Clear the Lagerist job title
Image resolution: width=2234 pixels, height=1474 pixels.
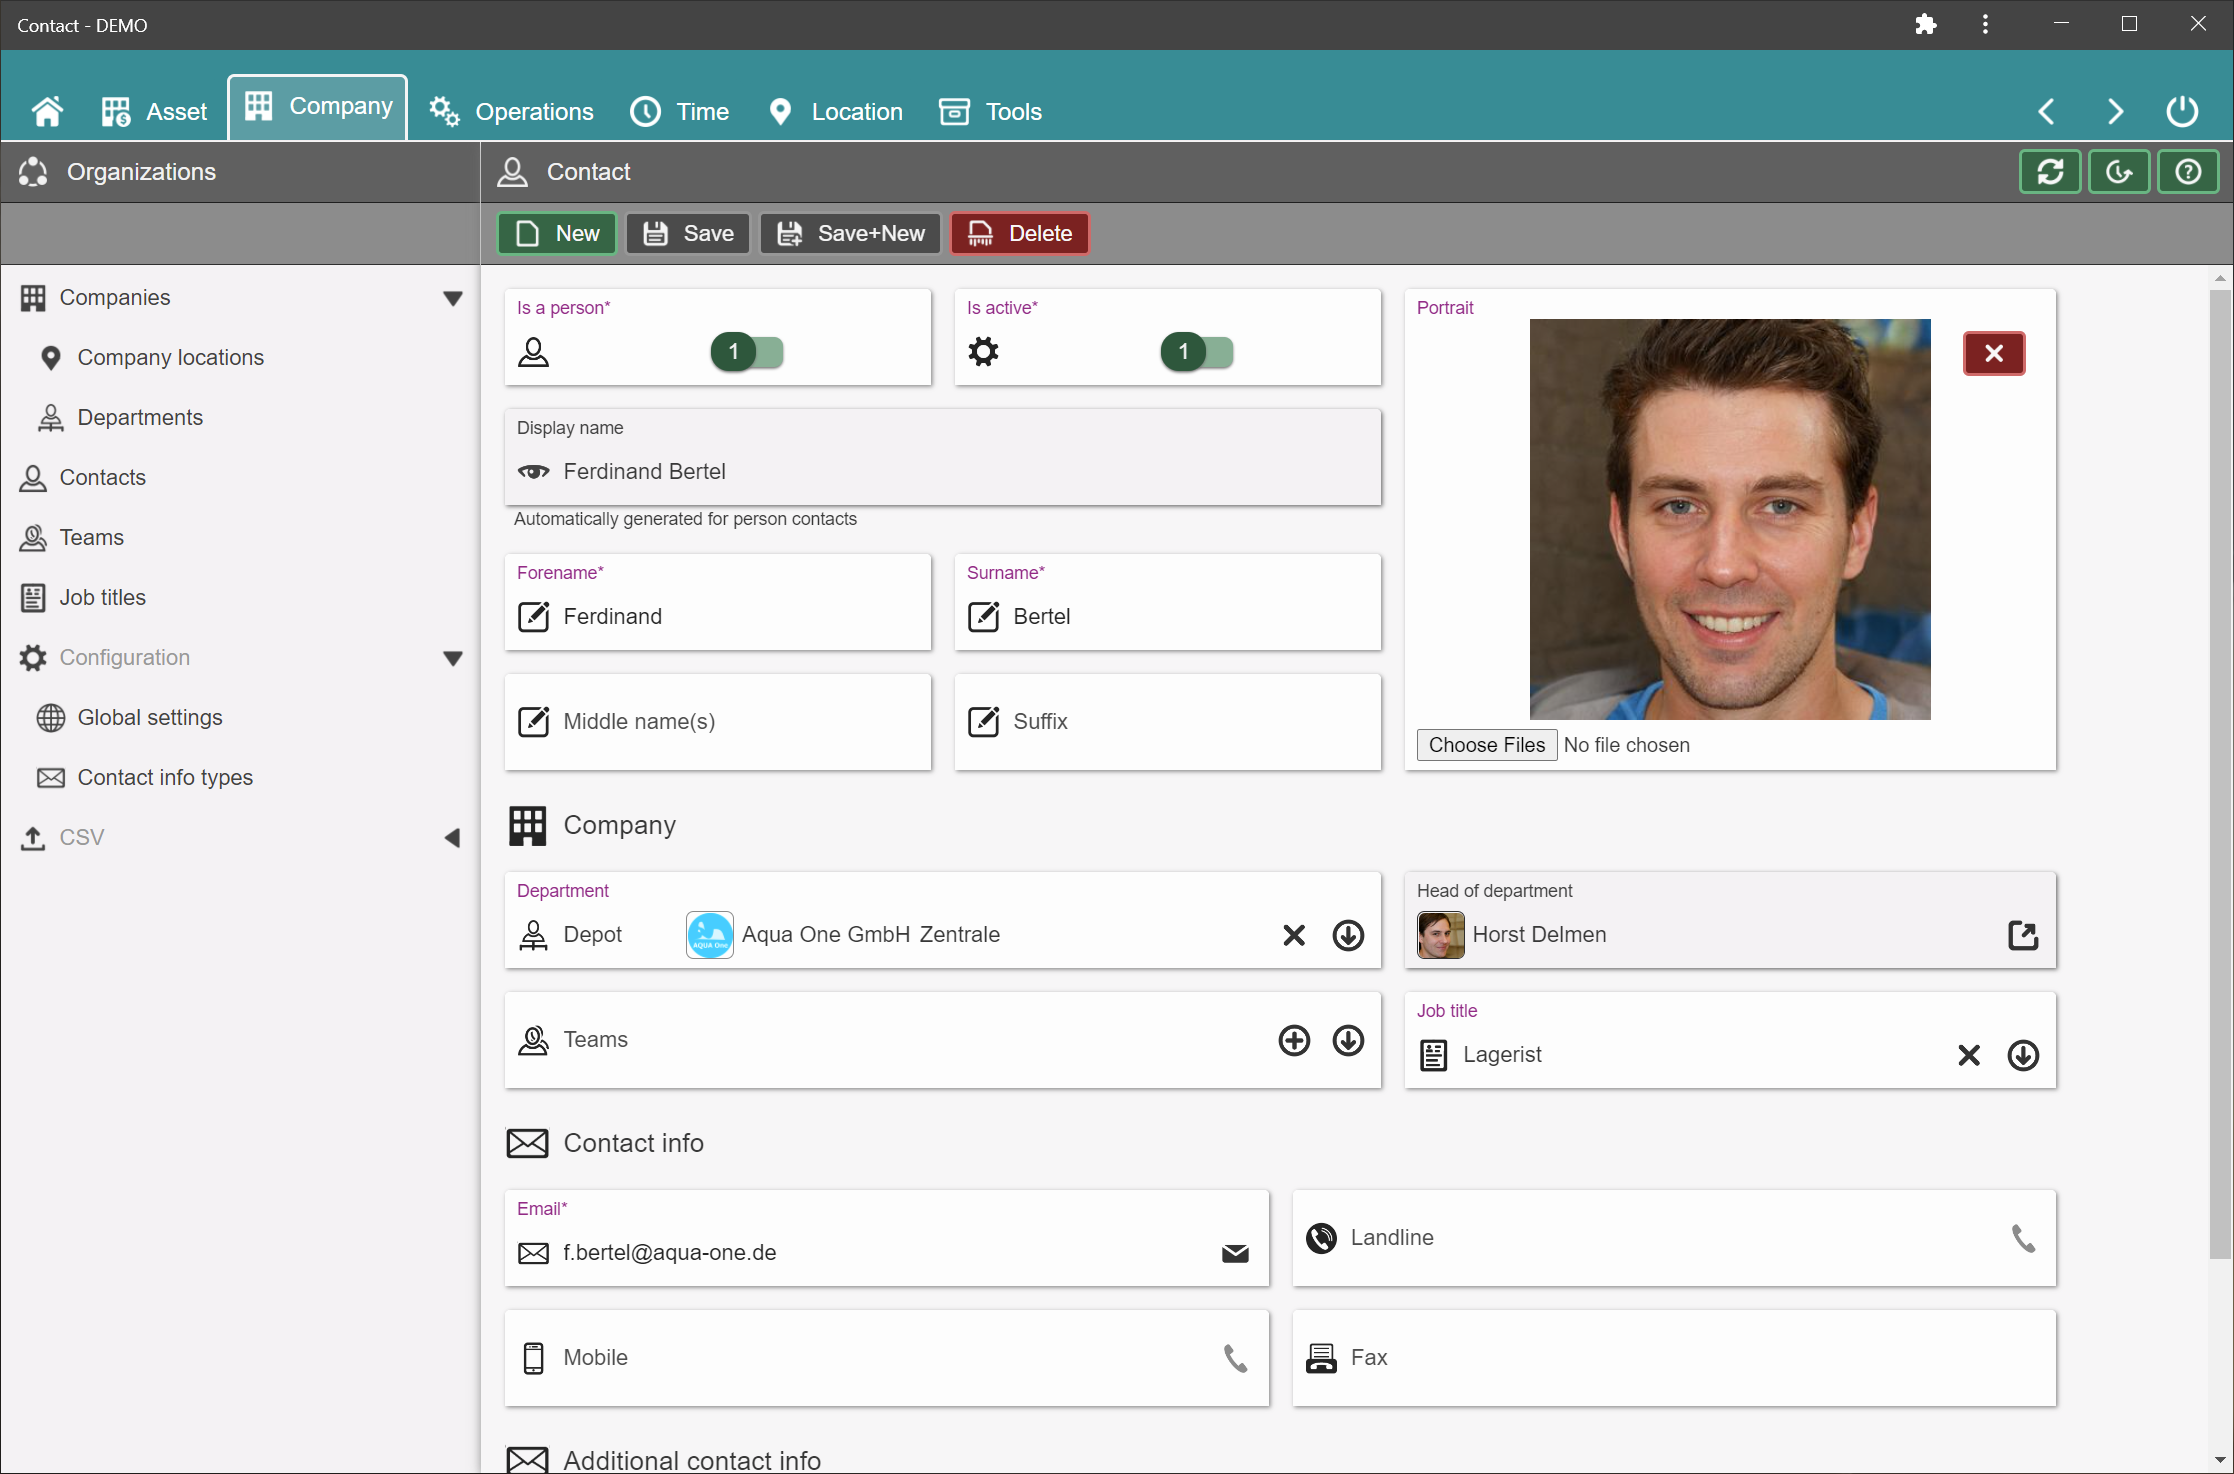[x=1969, y=1055]
